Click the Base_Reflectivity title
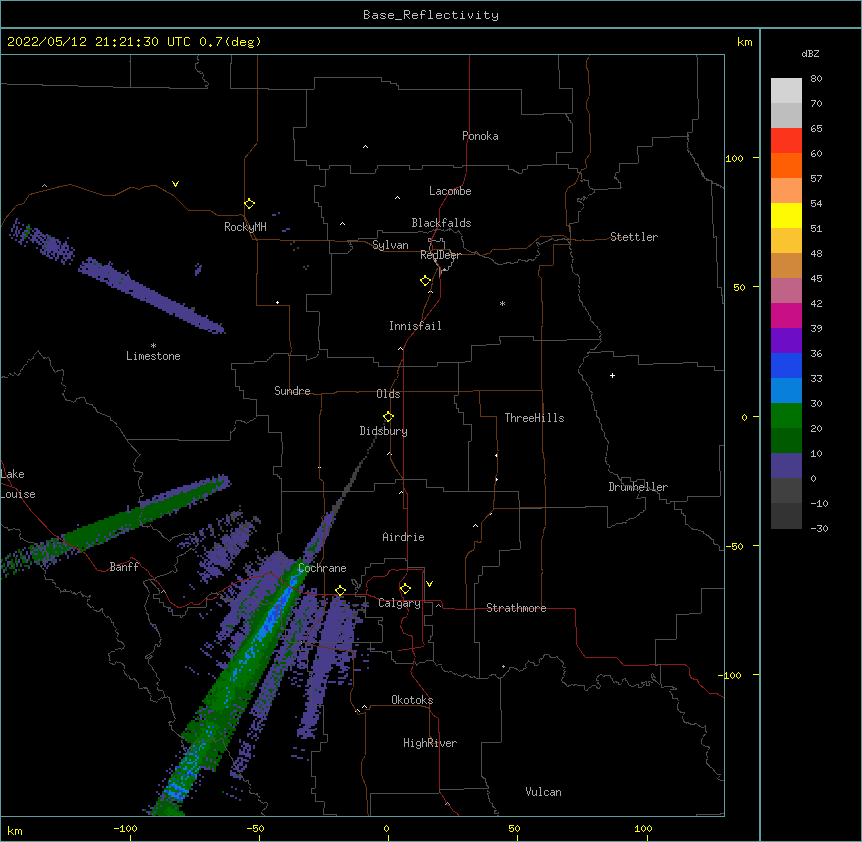This screenshot has width=862, height=842. tap(431, 15)
